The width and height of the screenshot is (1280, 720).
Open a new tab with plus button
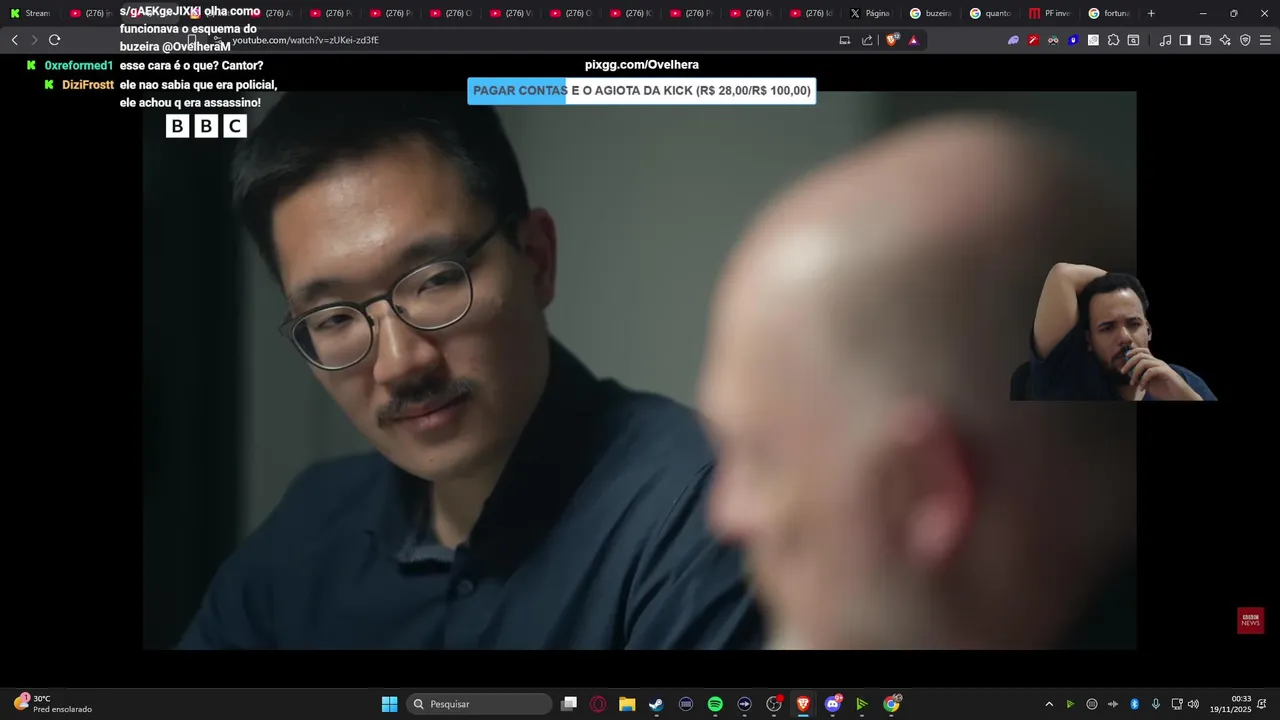[1151, 13]
